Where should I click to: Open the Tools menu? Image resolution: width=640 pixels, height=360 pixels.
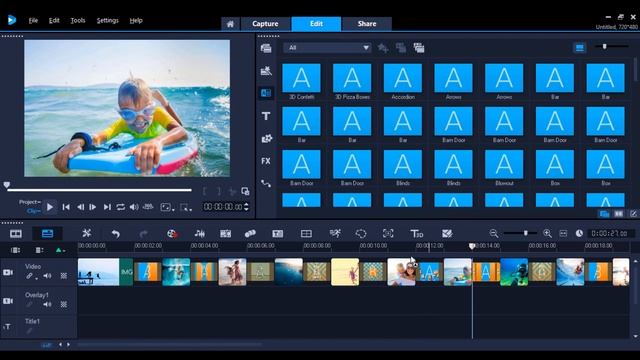(x=78, y=20)
